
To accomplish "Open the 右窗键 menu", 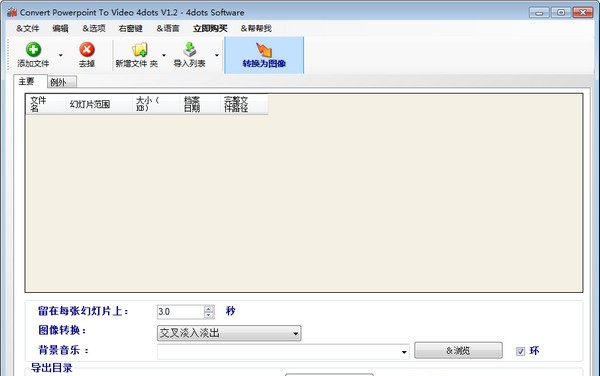I will point(130,28).
